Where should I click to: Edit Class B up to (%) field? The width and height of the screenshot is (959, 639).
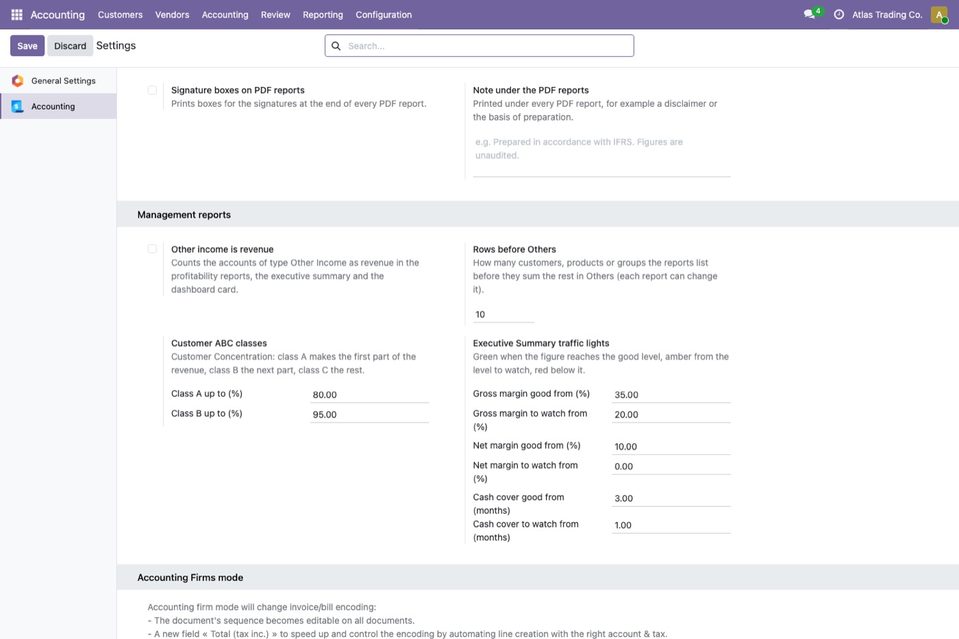pos(369,414)
